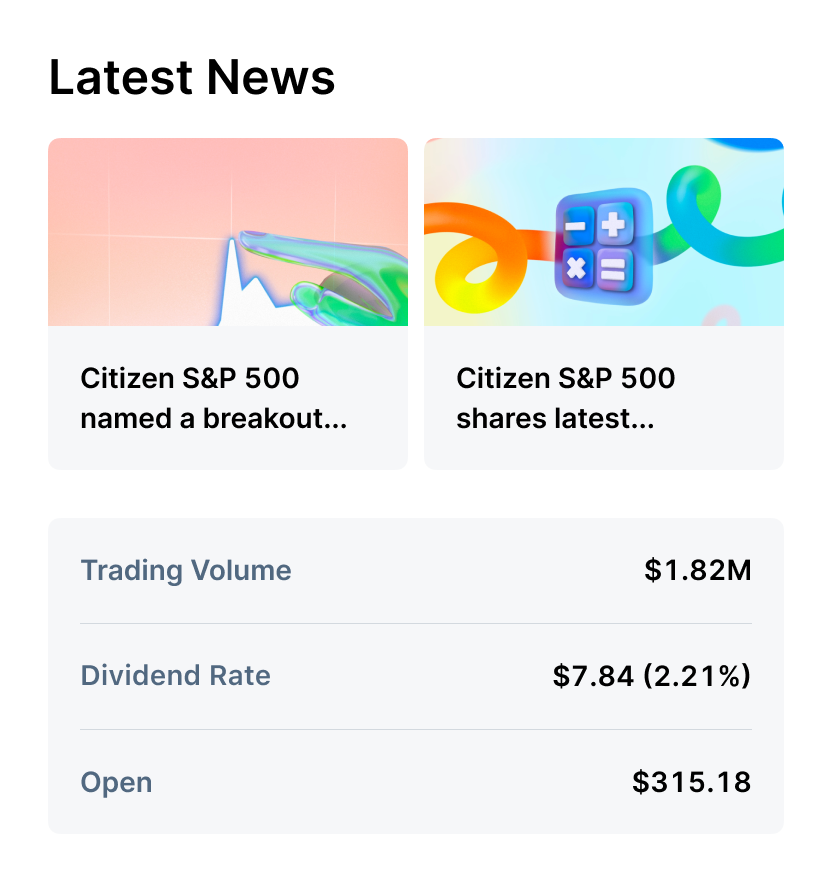The image size is (832, 882).
Task: Click the equals key on the calculator graphic
Action: point(612,267)
